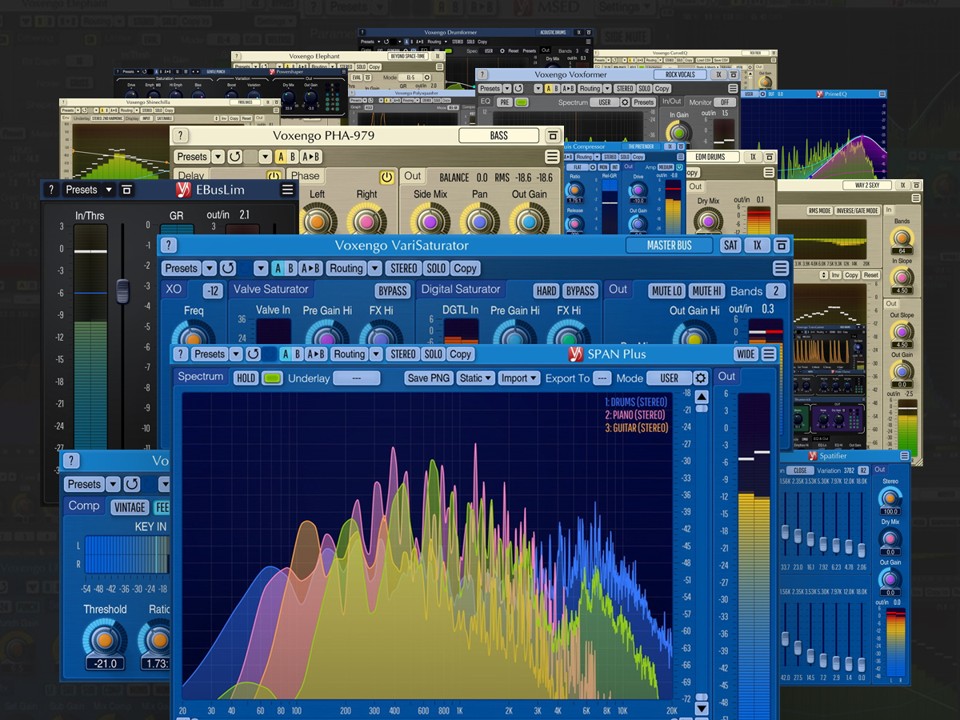Toggle the PHA-979 Delay power button
Viewport: 960px width, 720px height.
click(x=274, y=176)
